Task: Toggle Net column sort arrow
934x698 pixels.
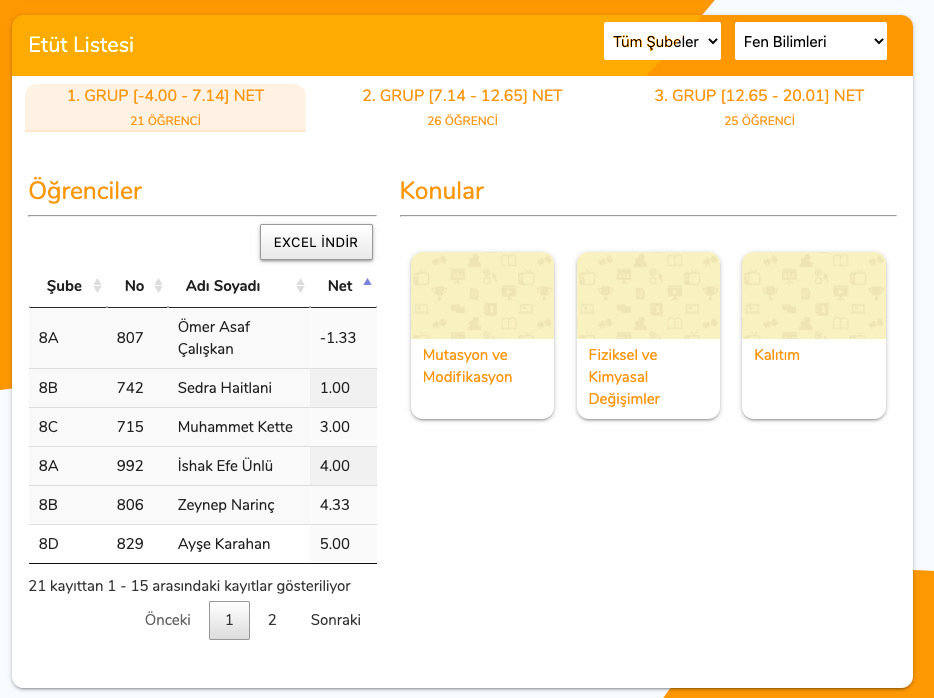Action: pyautogui.click(x=367, y=284)
